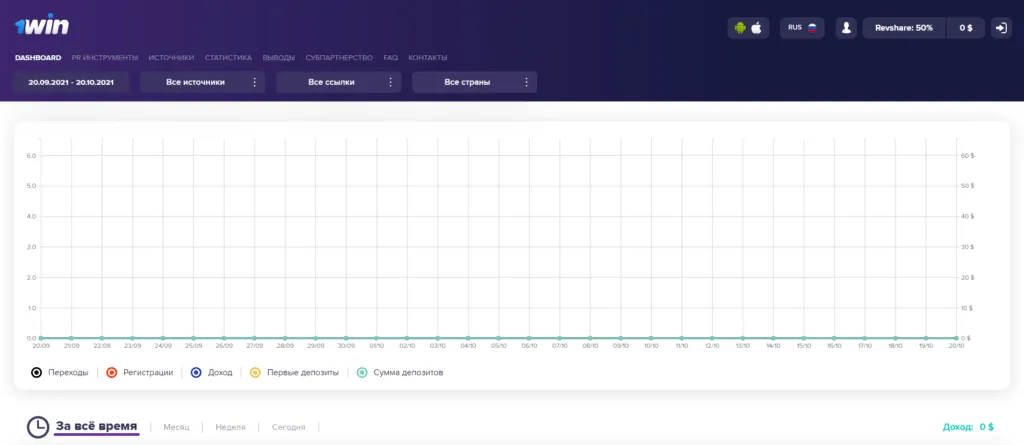Toggle the Первые депозиты chart series
The image size is (1024, 445).
coord(296,372)
